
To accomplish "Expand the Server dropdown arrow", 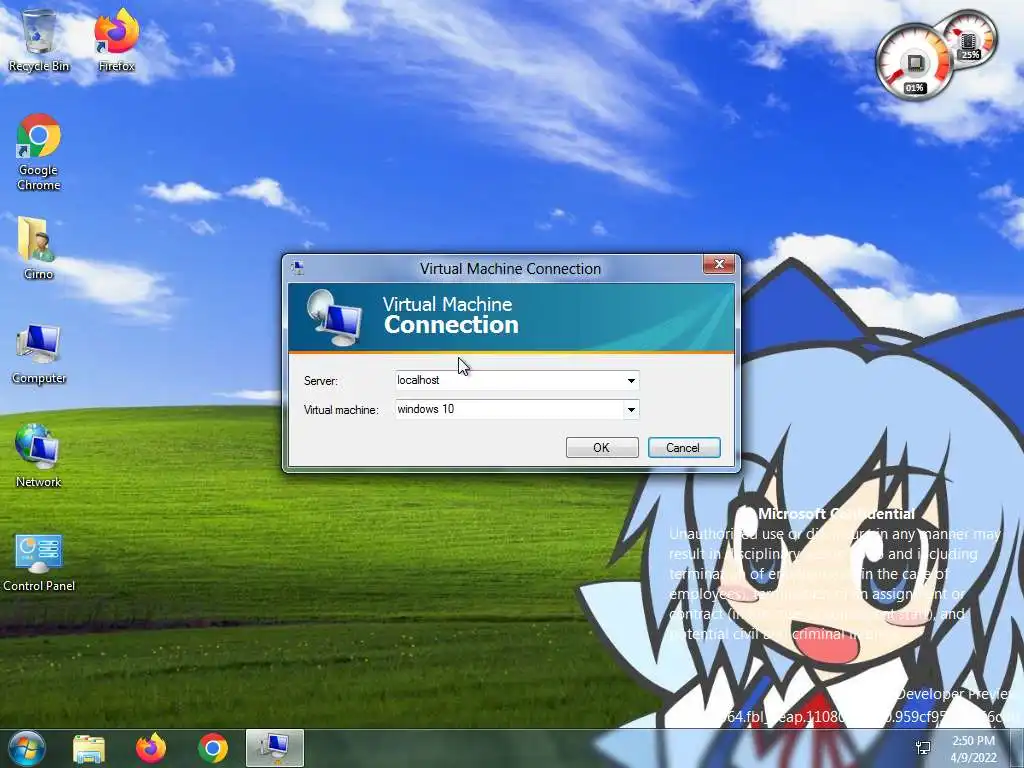I will (631, 381).
